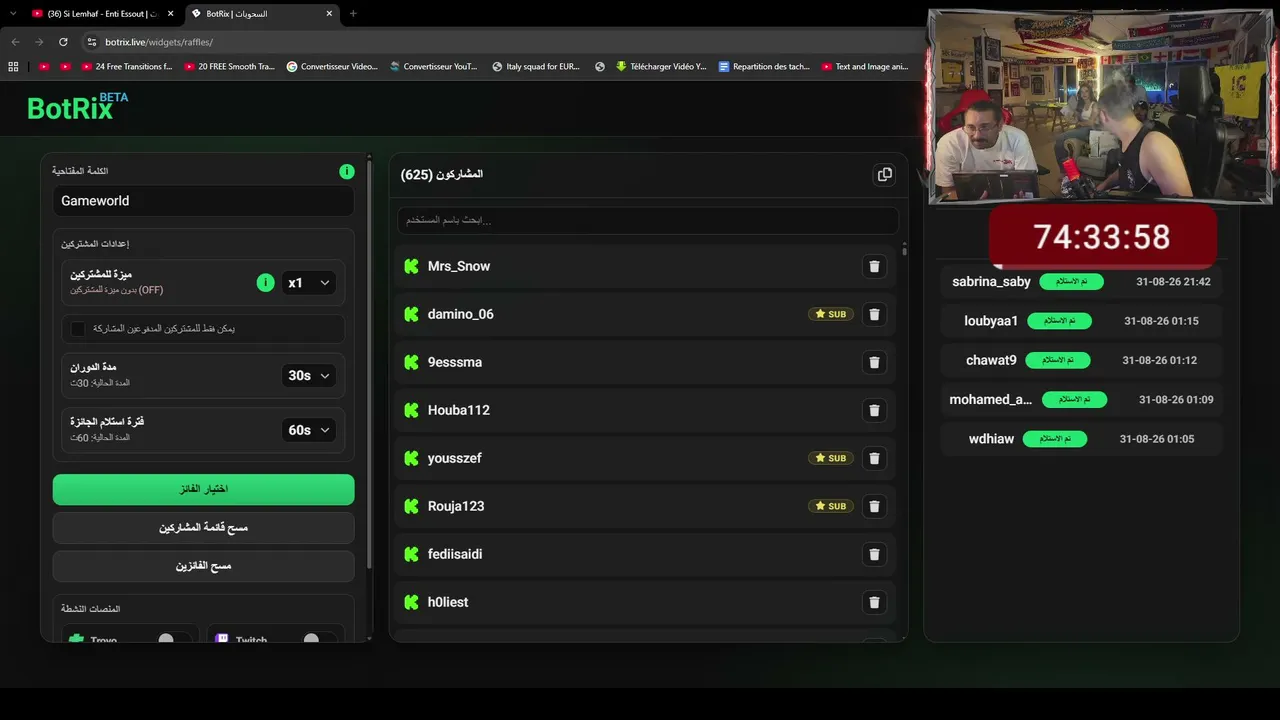Click the received status badge beside mohamed_a...

(x=1074, y=399)
